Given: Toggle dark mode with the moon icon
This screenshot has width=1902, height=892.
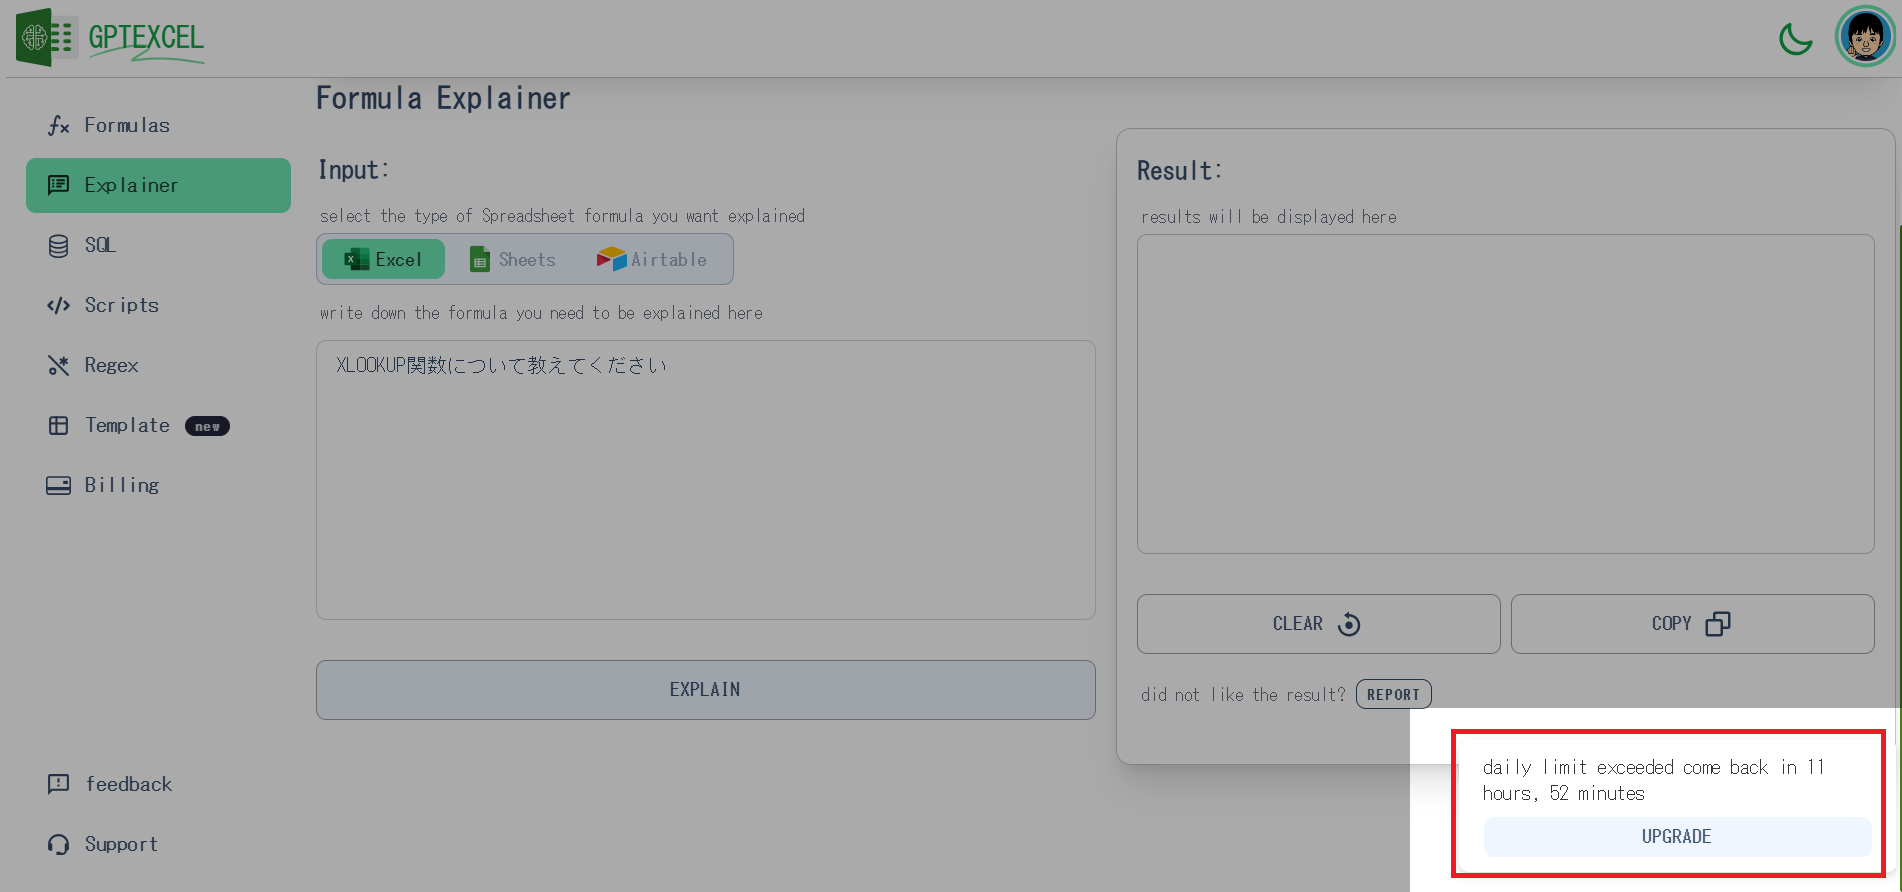Looking at the screenshot, I should (x=1796, y=39).
